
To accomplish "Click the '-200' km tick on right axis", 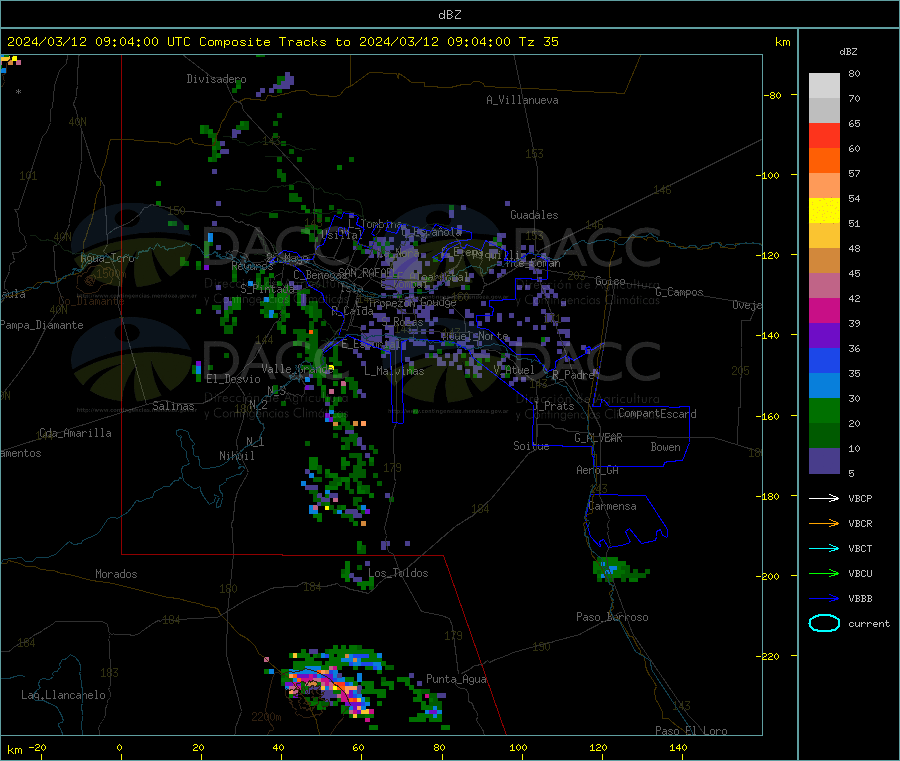I will point(770,576).
